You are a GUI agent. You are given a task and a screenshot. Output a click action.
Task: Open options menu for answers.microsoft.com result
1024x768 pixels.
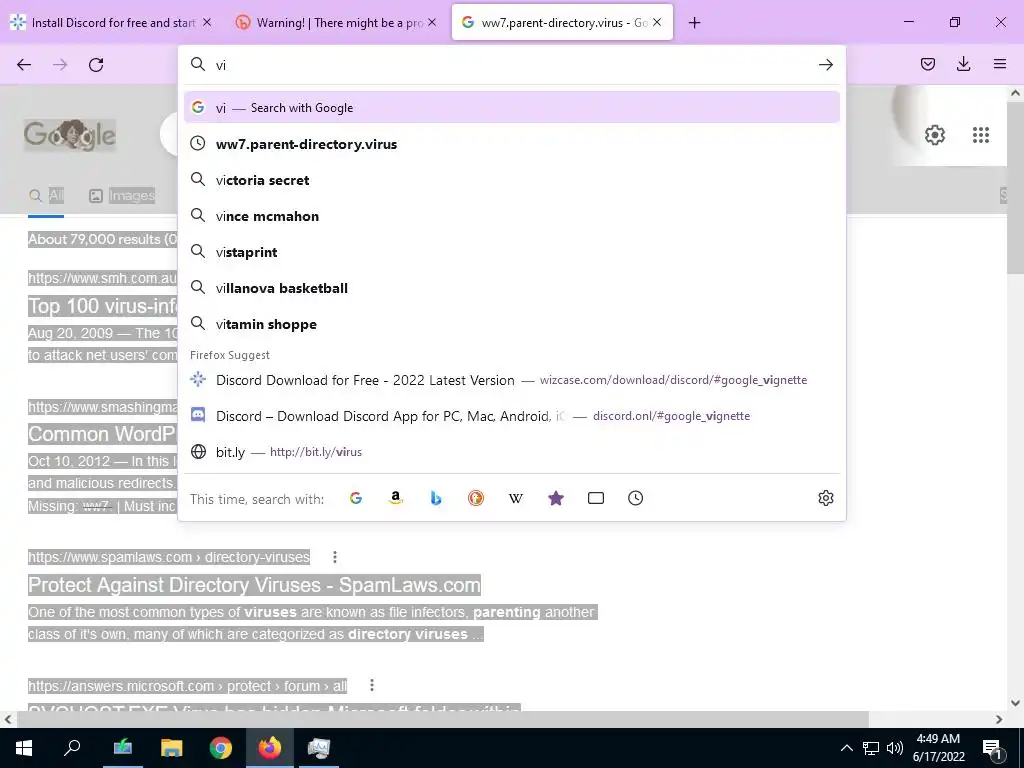(372, 685)
